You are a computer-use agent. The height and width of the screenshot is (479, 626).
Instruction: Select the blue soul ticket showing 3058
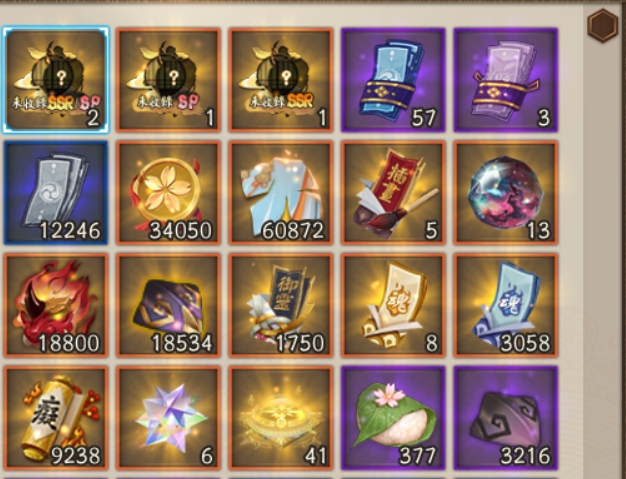pyautogui.click(x=506, y=305)
